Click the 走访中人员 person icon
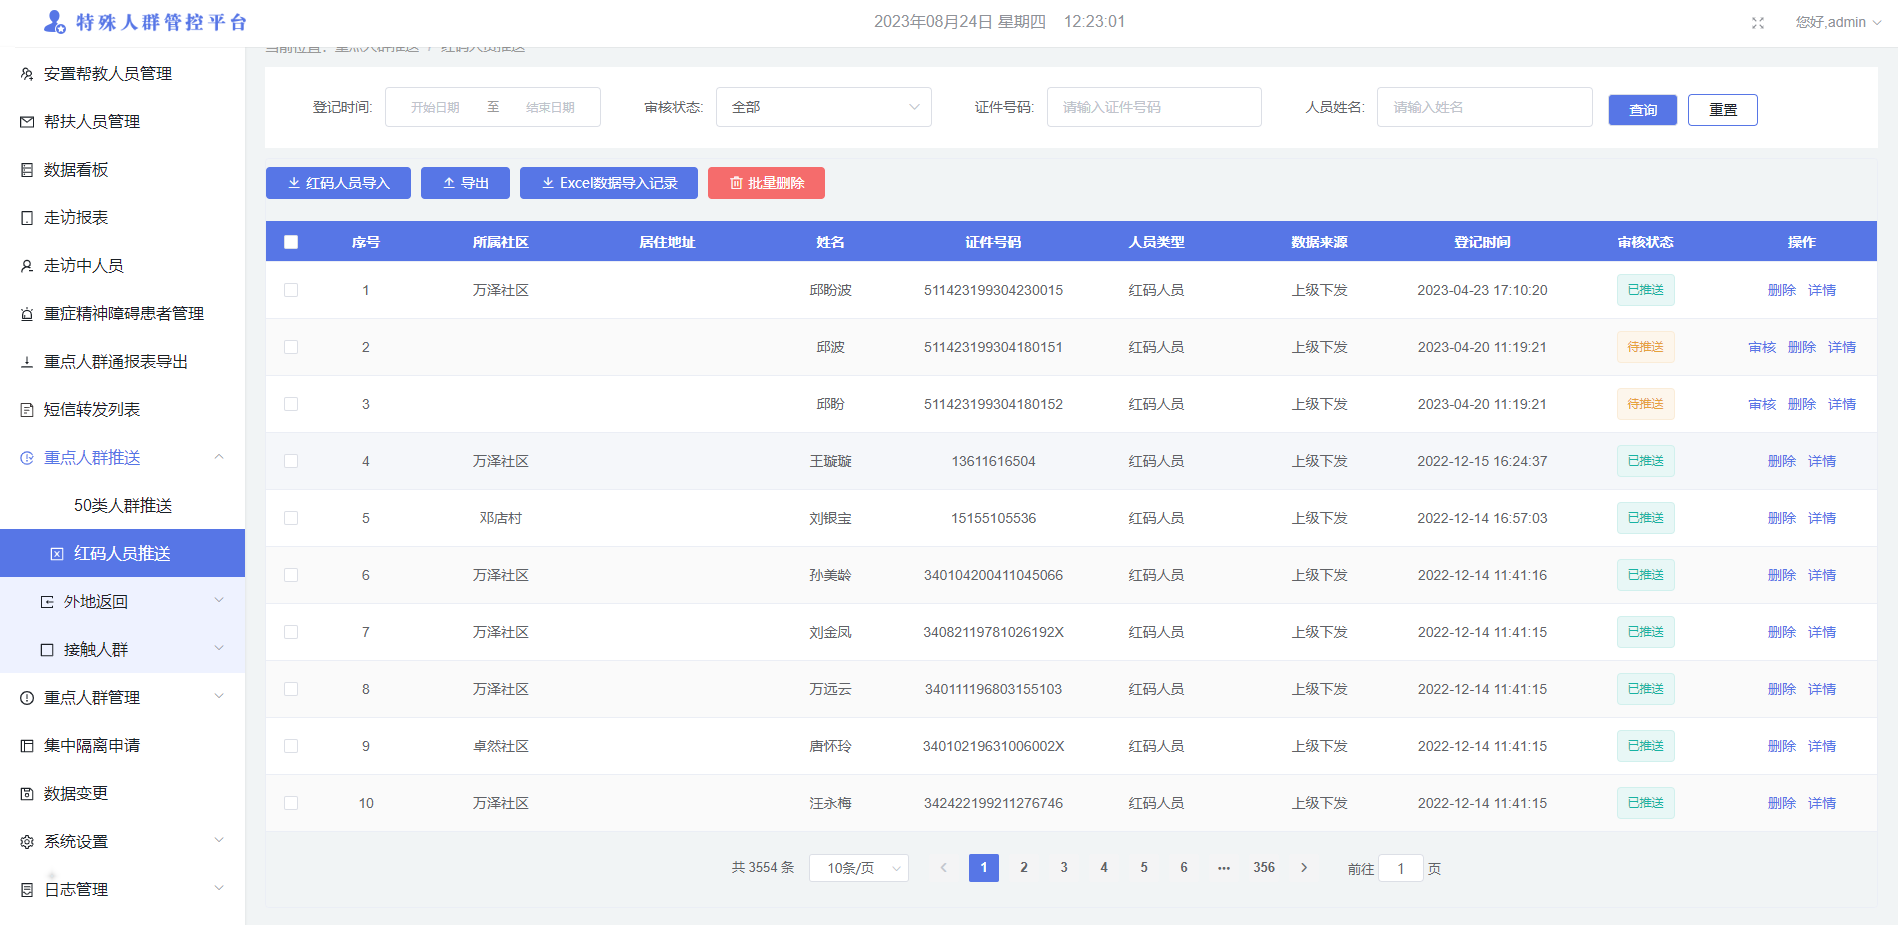The width and height of the screenshot is (1898, 925). (27, 266)
